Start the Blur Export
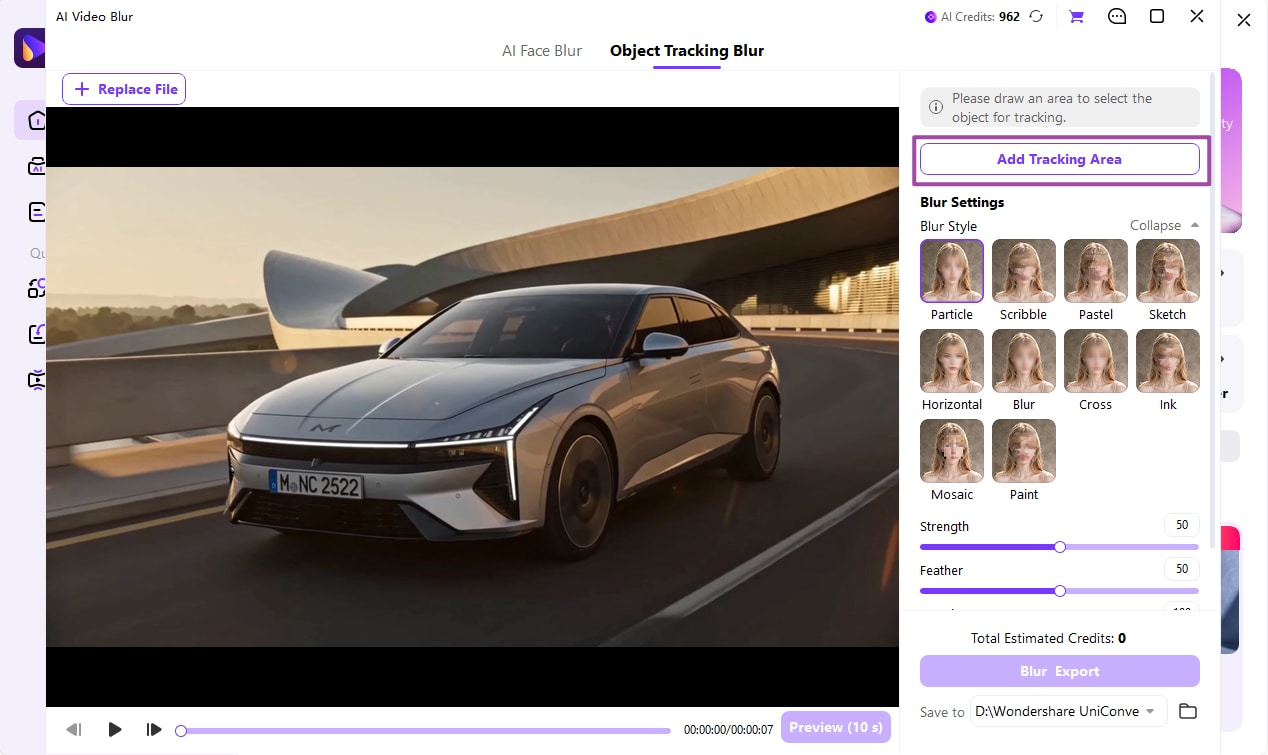The height and width of the screenshot is (755, 1268). tap(1059, 671)
